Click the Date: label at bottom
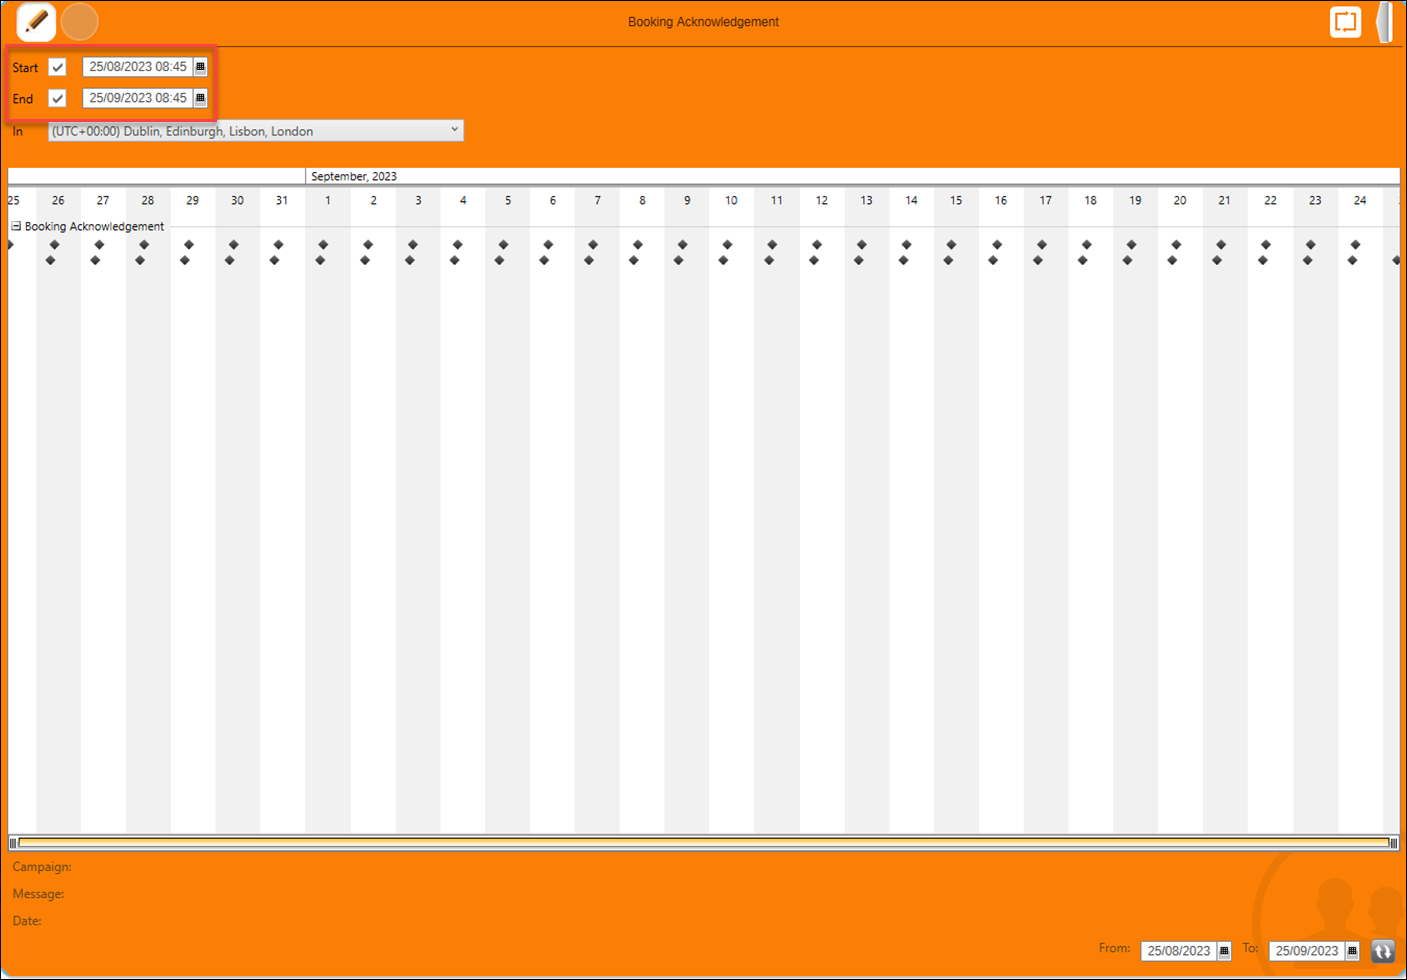1407x980 pixels. tap(27, 921)
